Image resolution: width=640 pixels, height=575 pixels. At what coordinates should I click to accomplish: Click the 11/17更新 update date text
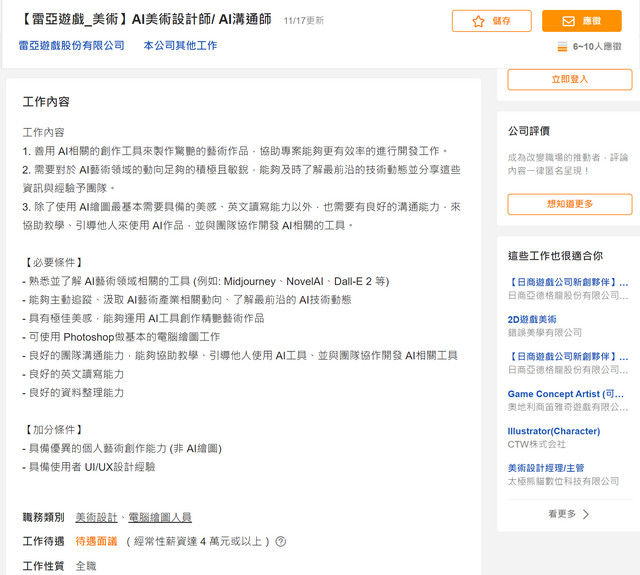[x=304, y=20]
